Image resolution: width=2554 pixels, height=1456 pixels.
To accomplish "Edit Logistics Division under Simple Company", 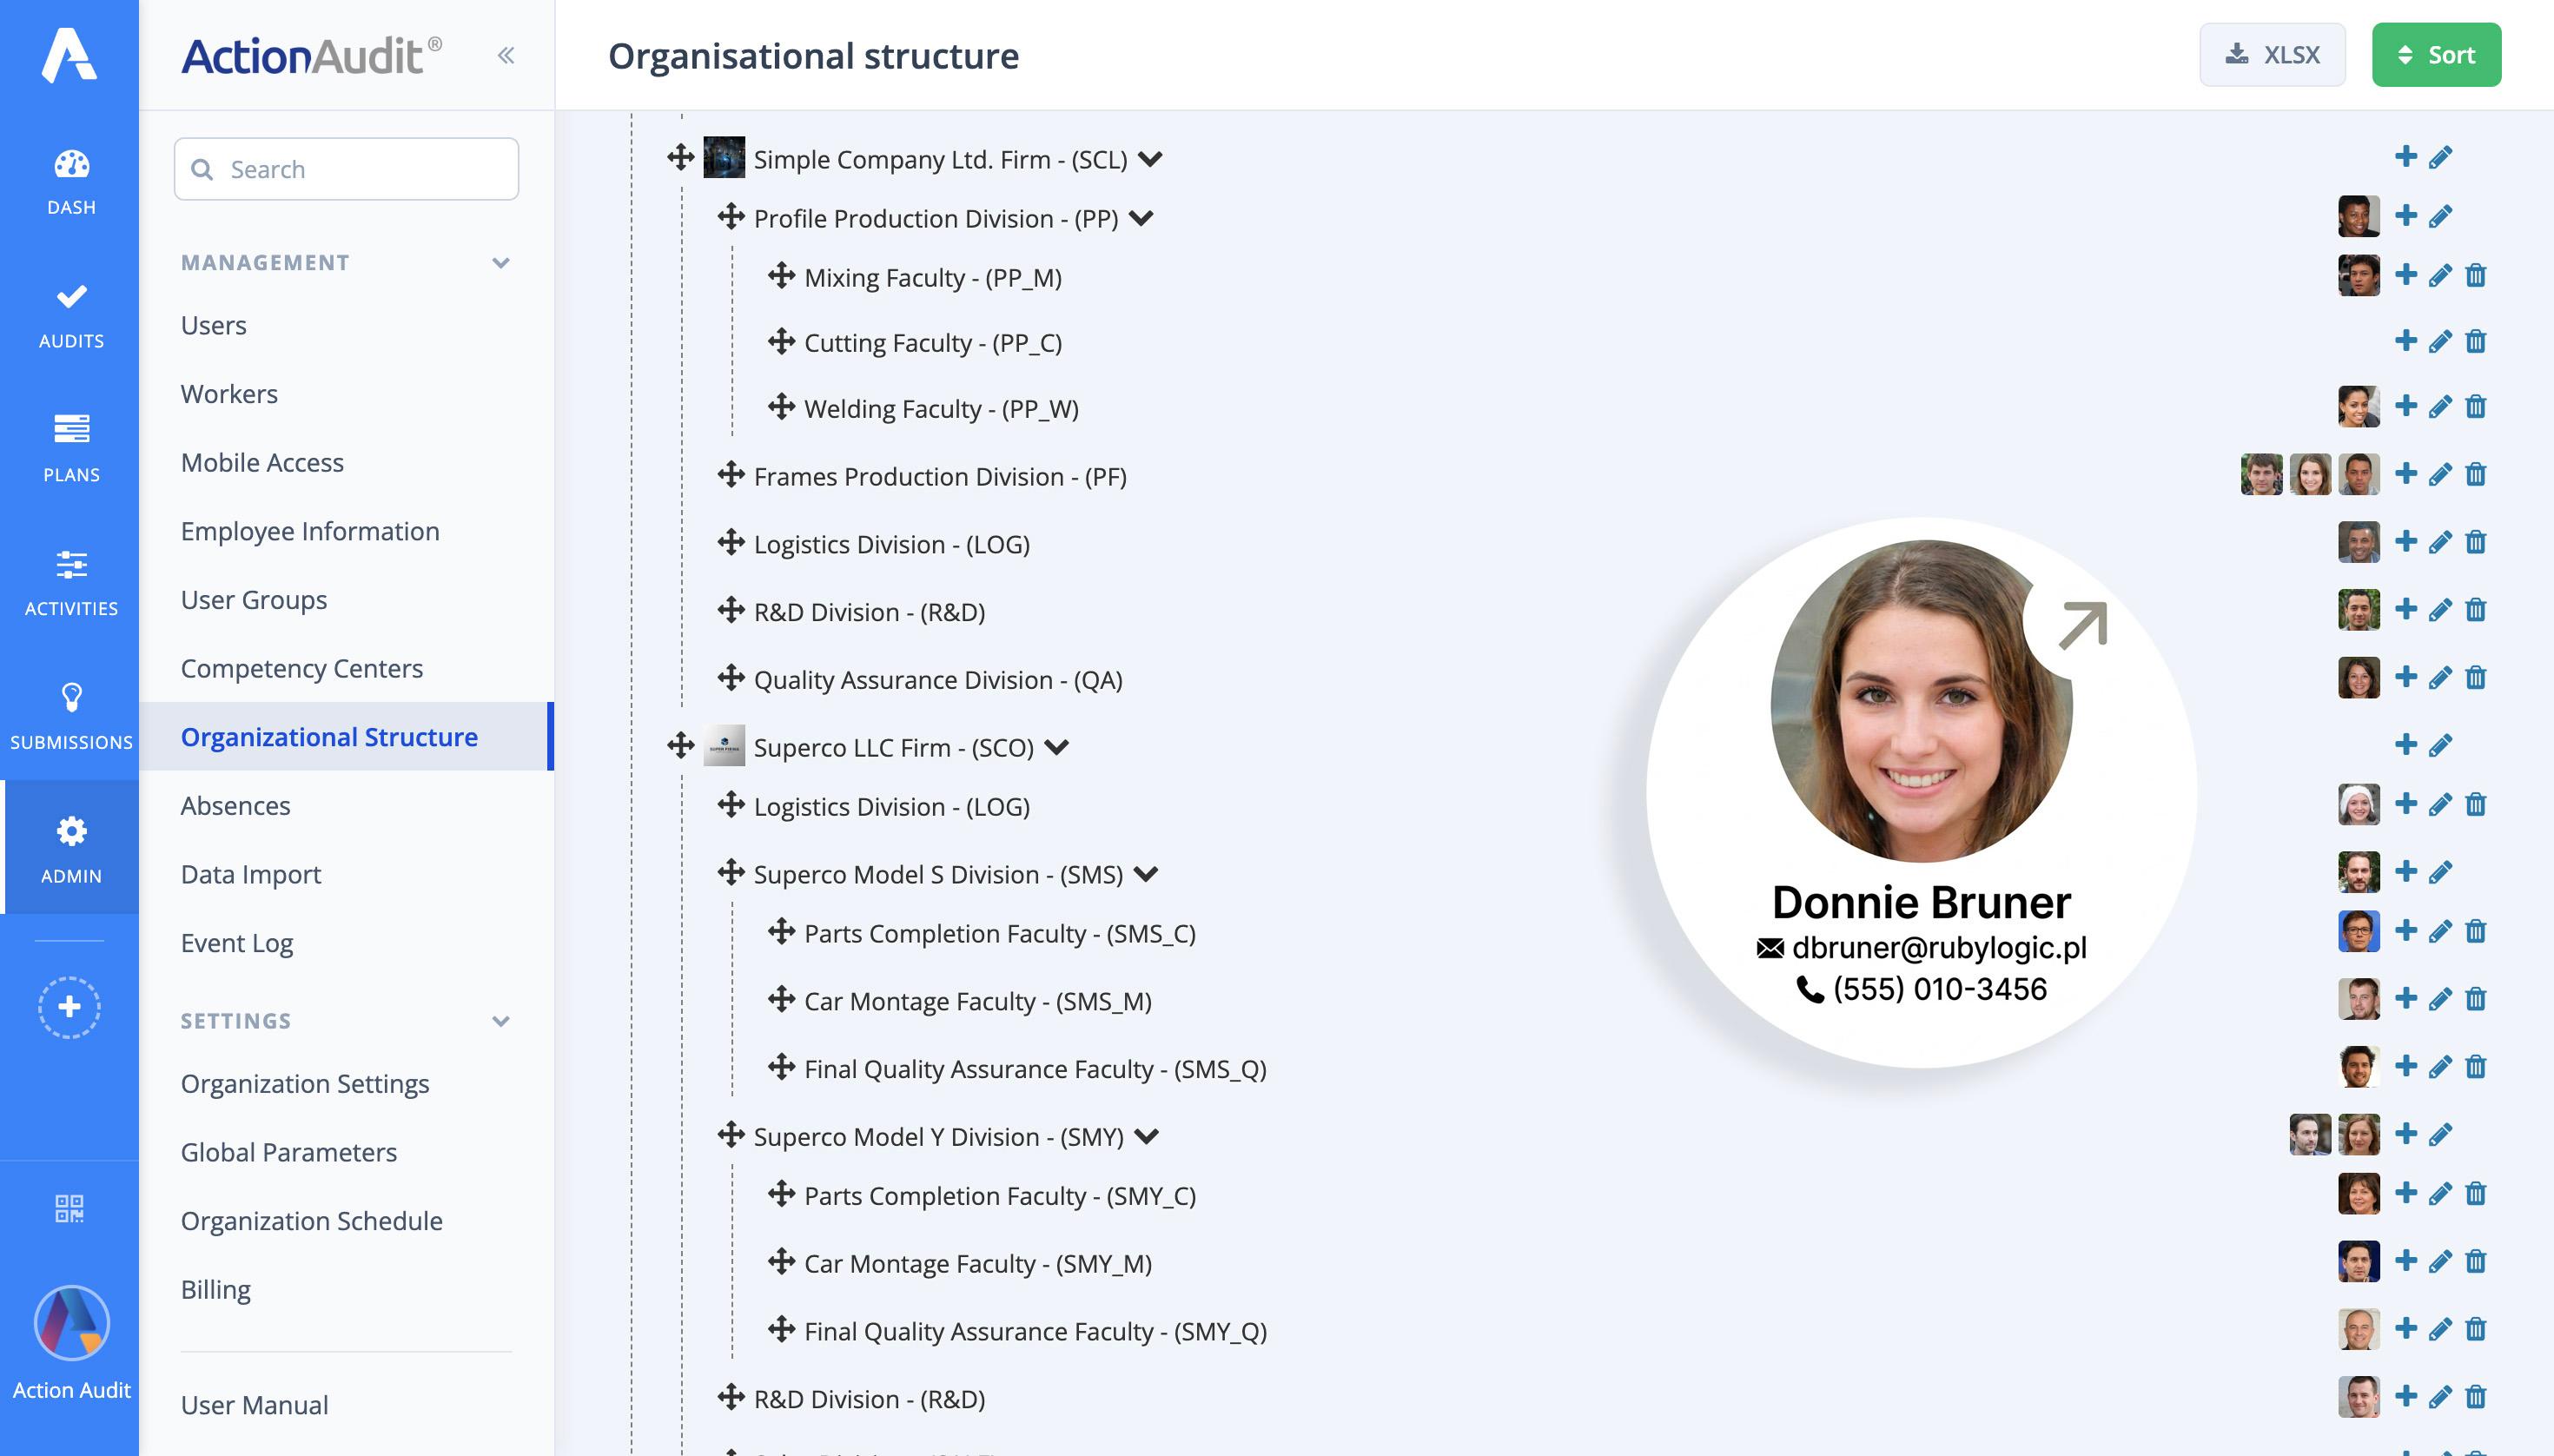I will click(2440, 543).
